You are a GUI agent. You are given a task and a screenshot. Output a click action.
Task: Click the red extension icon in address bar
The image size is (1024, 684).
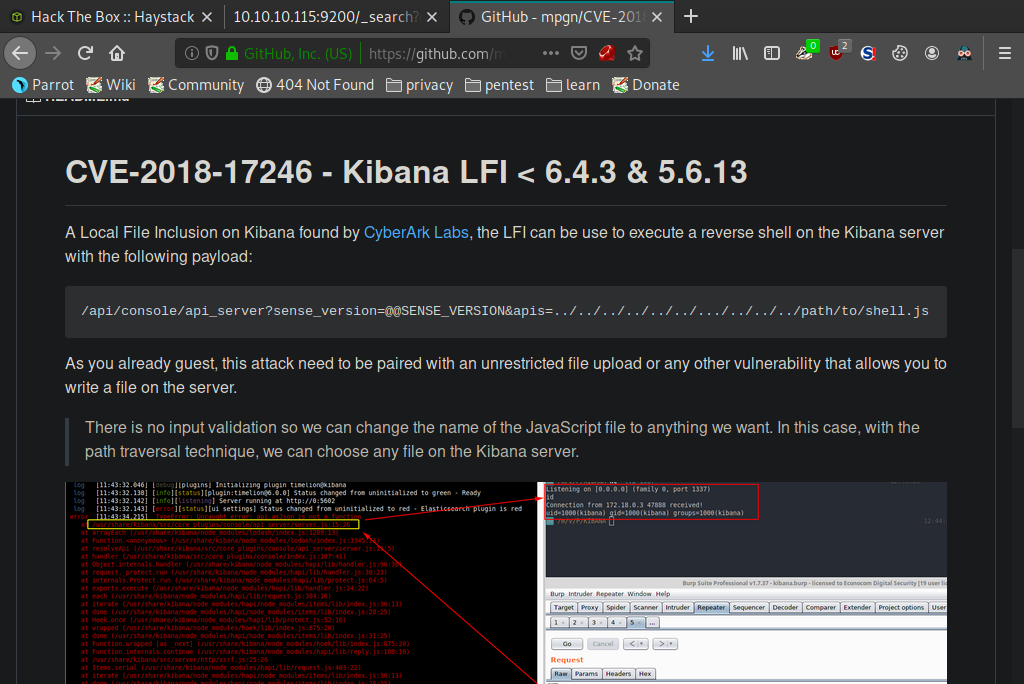coord(607,53)
